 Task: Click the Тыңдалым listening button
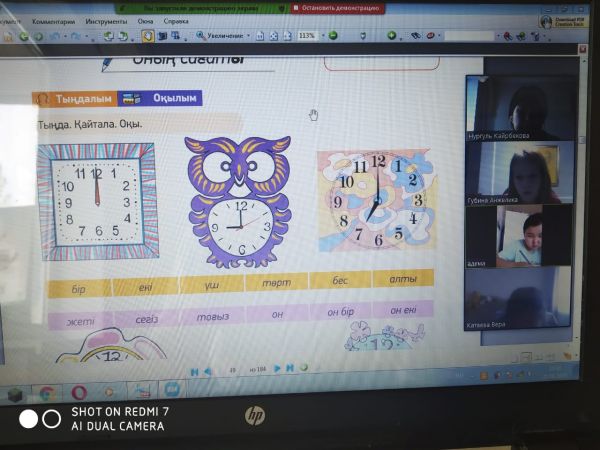click(x=73, y=98)
